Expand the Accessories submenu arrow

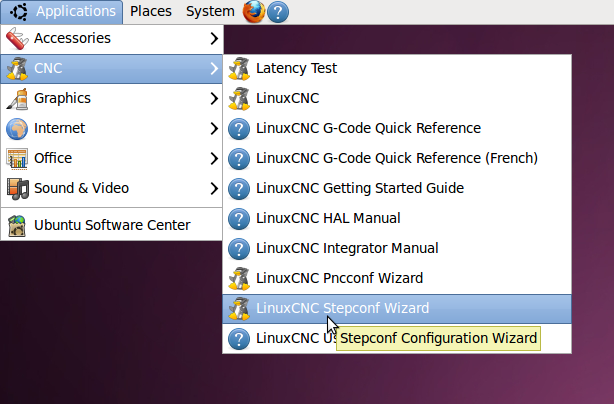(x=214, y=38)
